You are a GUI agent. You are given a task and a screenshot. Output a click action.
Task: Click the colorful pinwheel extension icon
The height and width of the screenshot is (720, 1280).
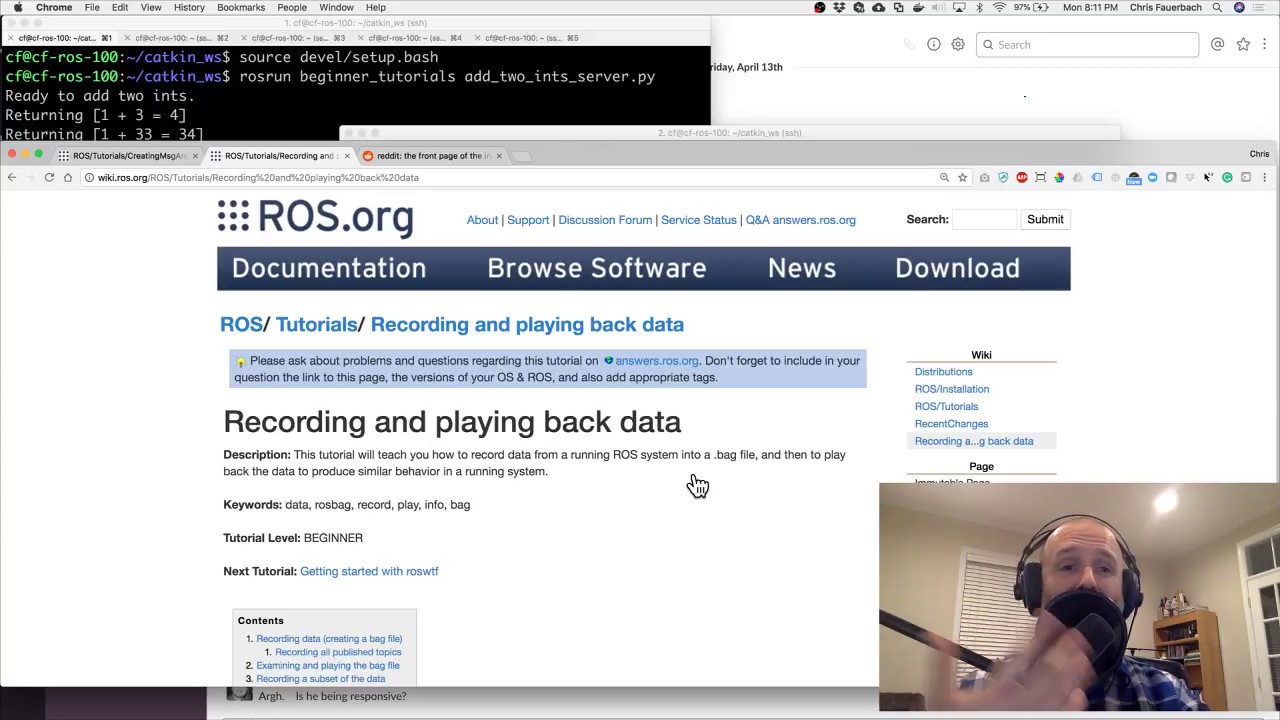1059,177
